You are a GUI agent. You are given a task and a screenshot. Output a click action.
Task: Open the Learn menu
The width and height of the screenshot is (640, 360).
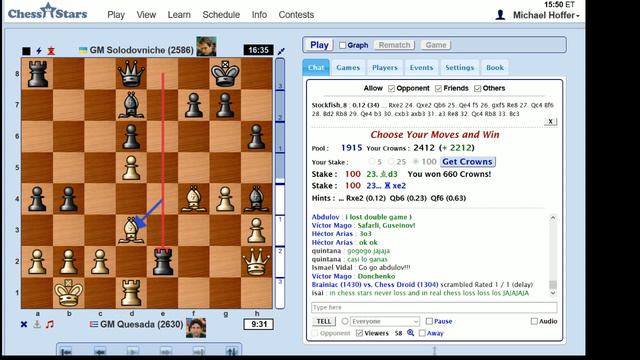pyautogui.click(x=179, y=15)
